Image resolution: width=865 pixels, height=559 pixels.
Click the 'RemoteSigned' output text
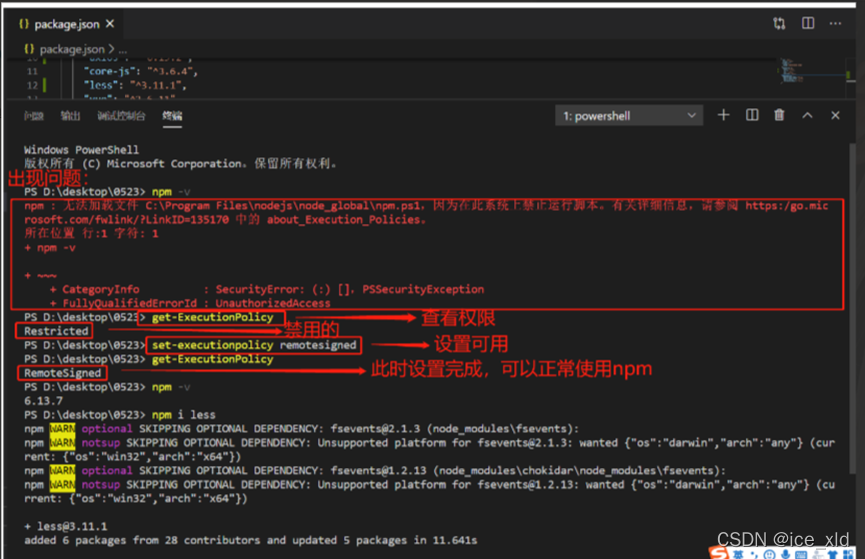62,373
